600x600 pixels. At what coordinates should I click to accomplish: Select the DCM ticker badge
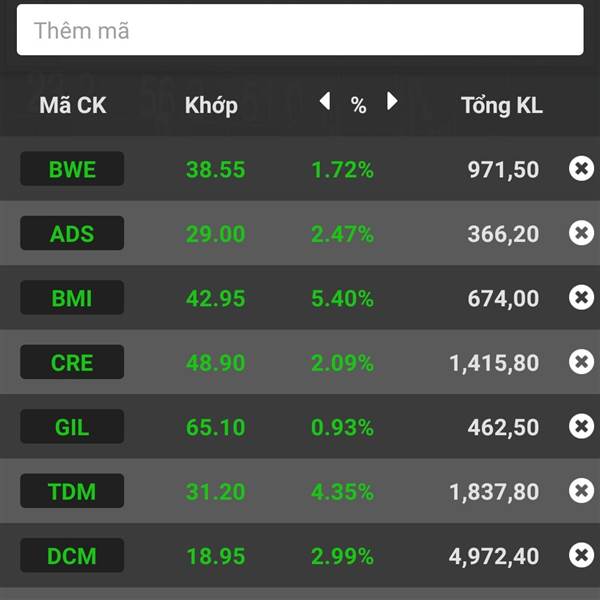pyautogui.click(x=72, y=555)
